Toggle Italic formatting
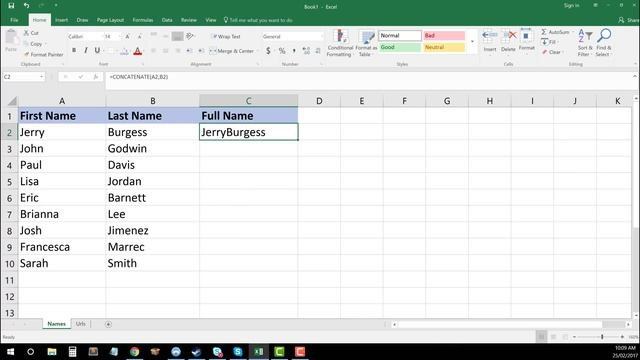This screenshot has height=360, width=640. point(85,51)
